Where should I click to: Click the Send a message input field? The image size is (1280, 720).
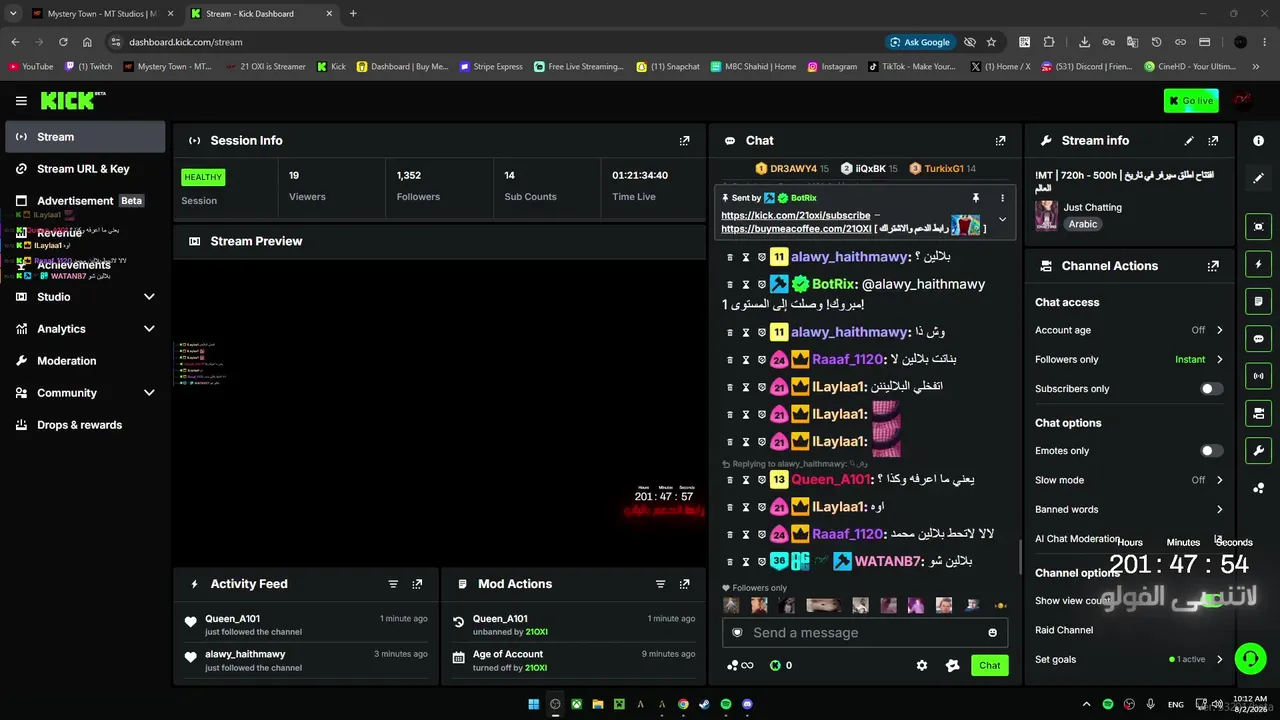[x=865, y=632]
